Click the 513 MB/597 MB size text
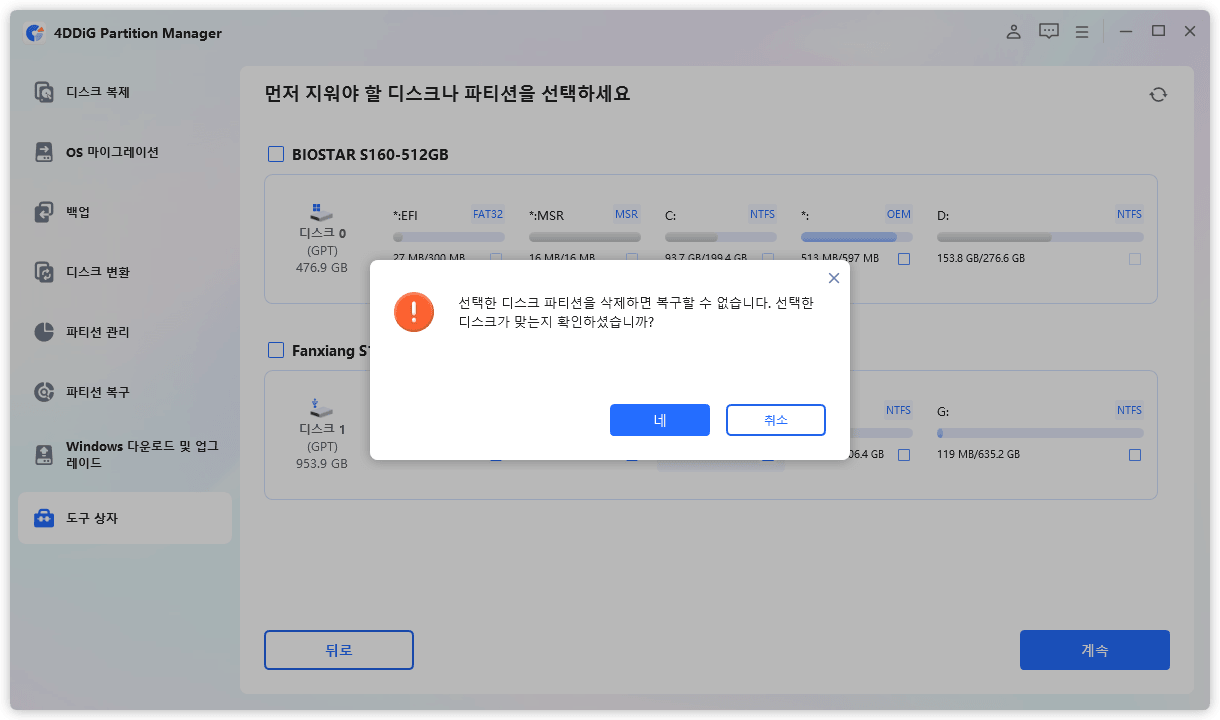This screenshot has height=720, width=1220. tap(840, 259)
